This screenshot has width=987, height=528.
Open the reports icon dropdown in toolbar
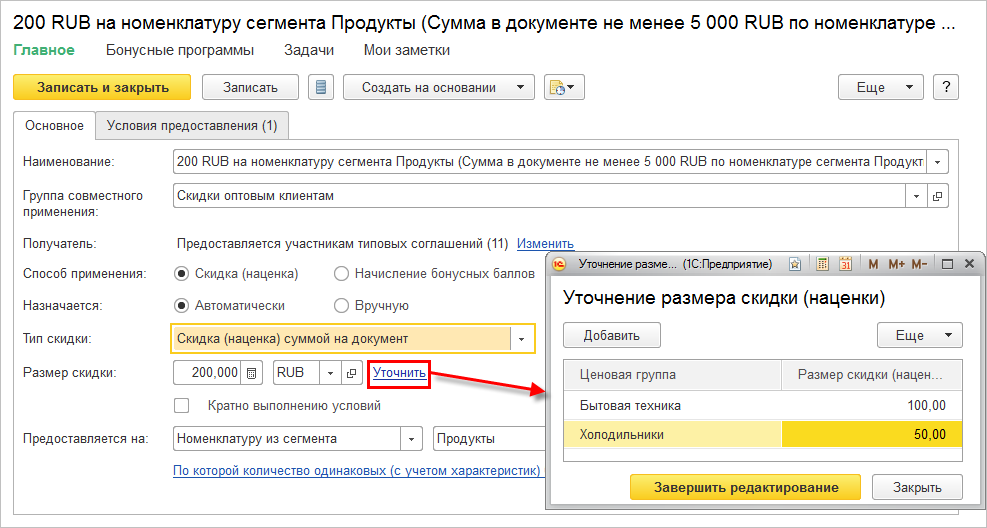[x=564, y=87]
